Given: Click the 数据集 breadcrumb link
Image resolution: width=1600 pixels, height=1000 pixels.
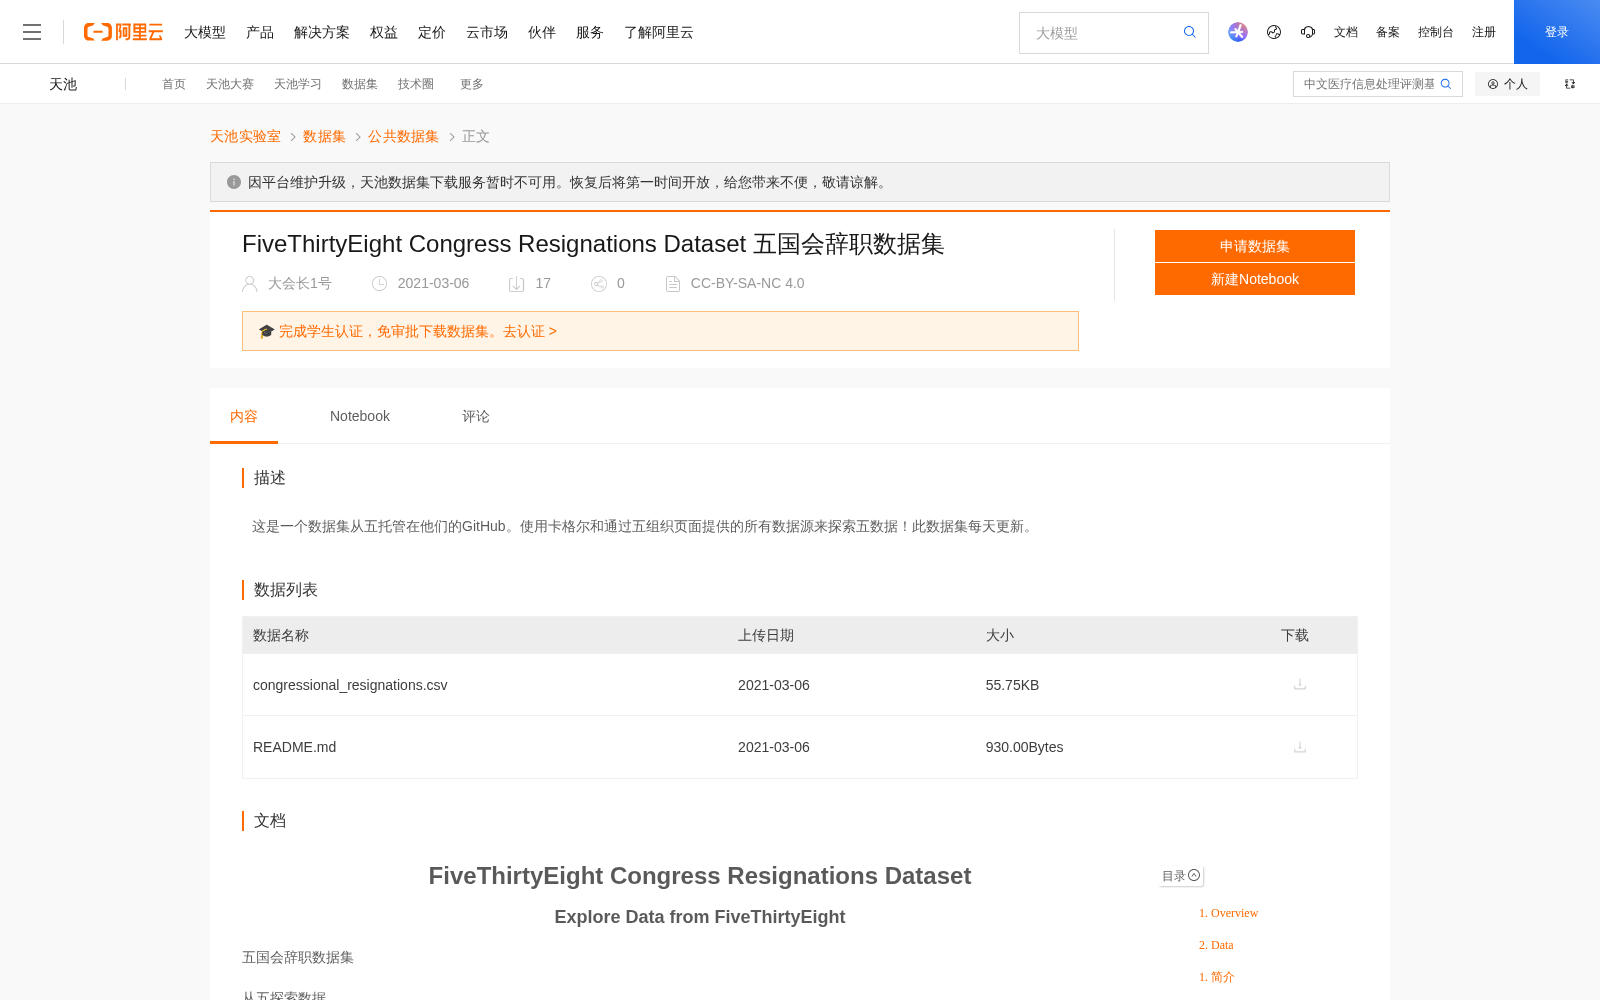Looking at the screenshot, I should (x=324, y=136).
